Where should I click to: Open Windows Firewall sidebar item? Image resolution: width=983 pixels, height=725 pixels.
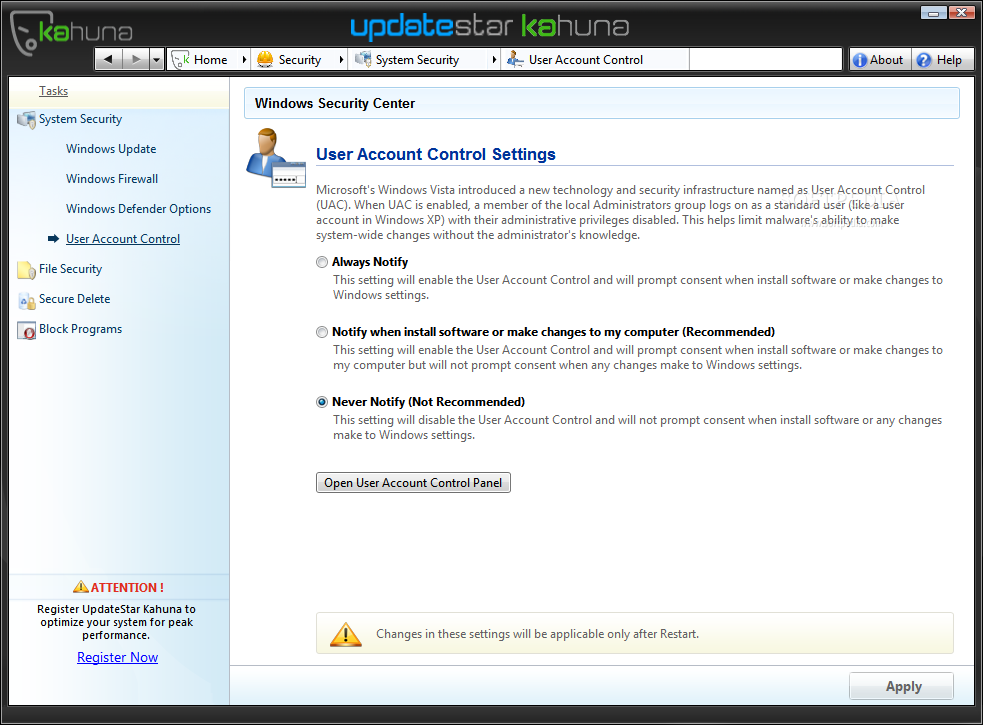coord(112,179)
